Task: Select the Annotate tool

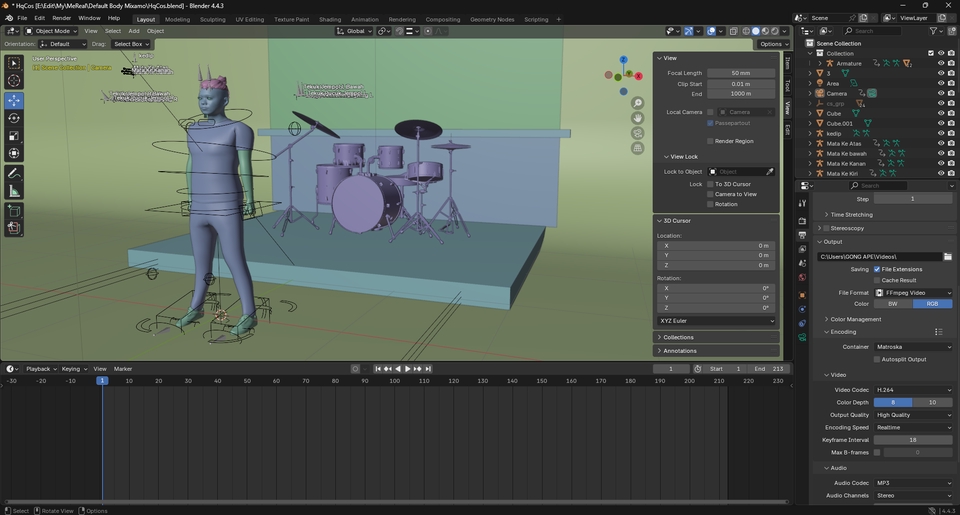Action: coord(14,173)
